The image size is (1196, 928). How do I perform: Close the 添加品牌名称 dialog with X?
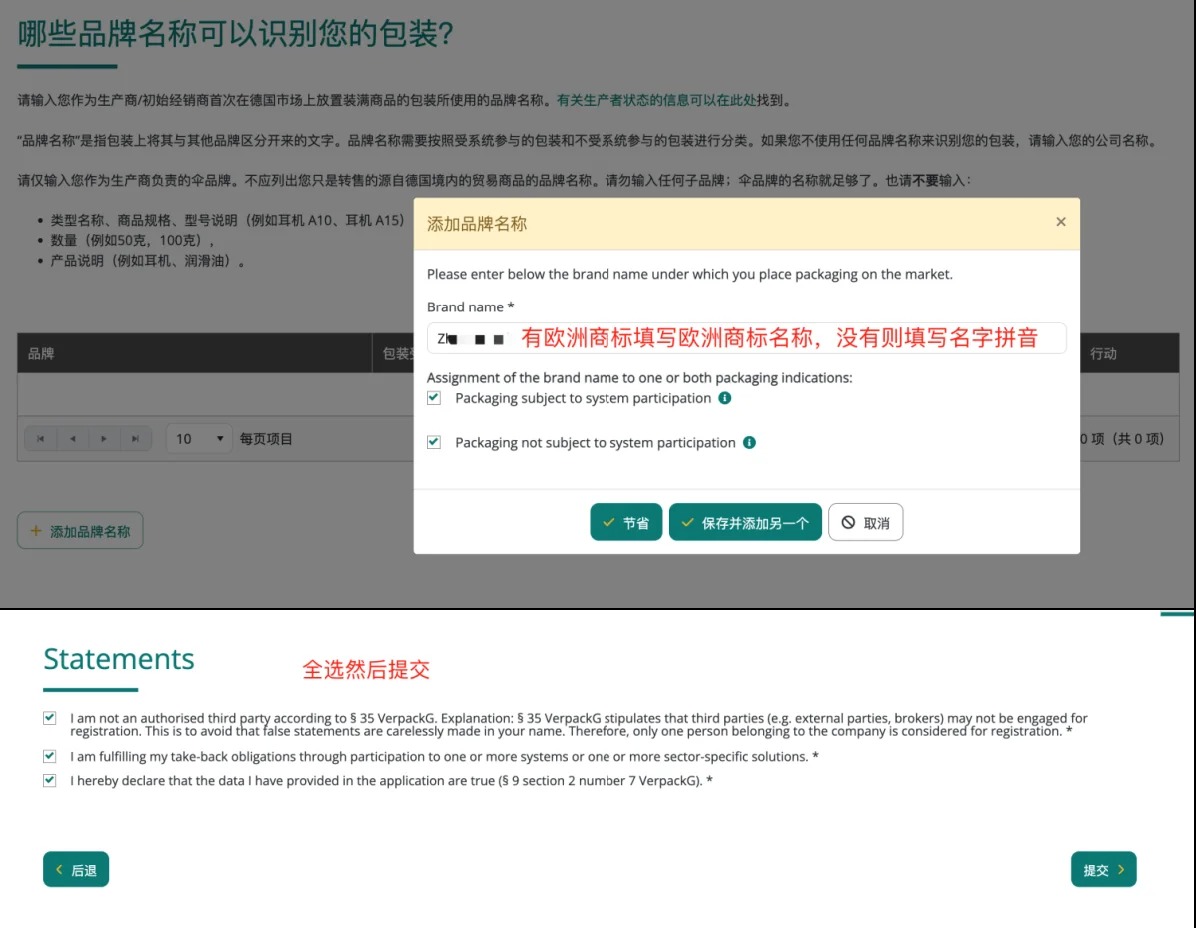[1061, 222]
